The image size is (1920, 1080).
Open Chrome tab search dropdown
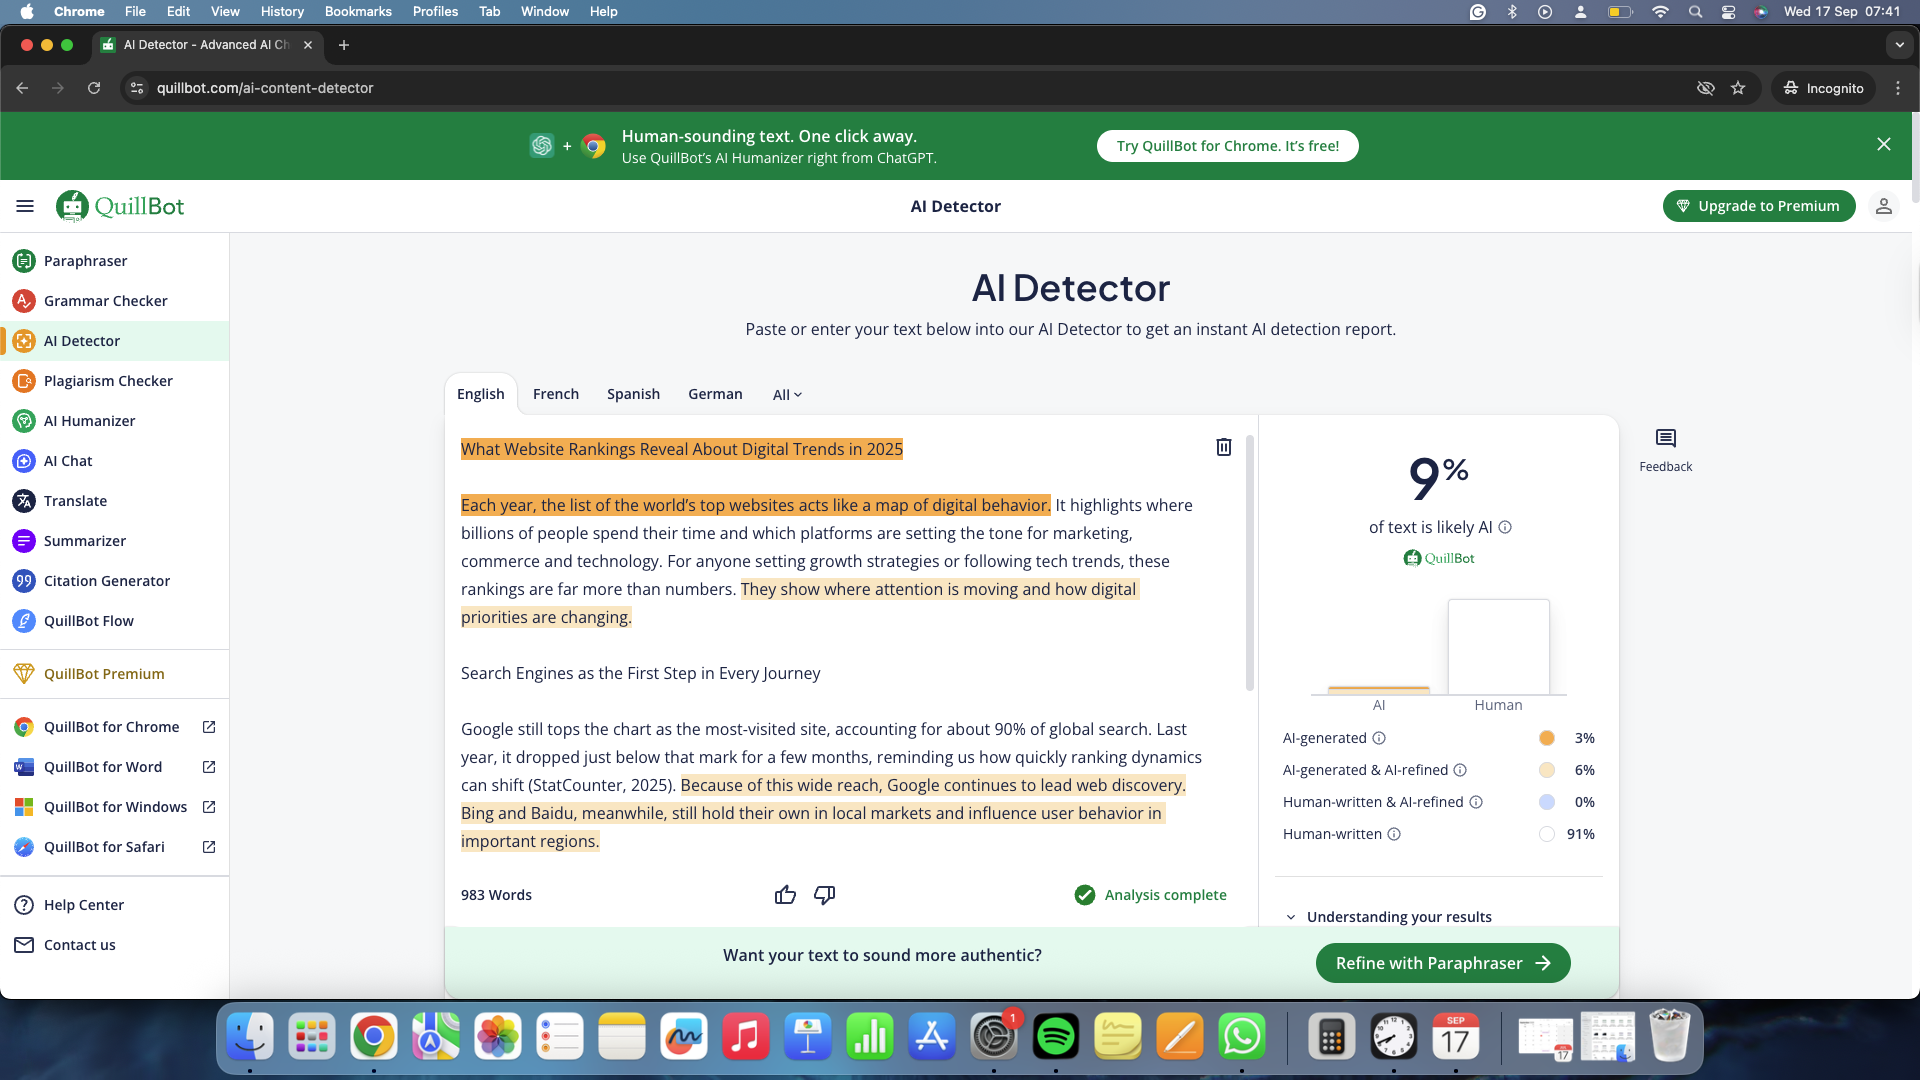[1899, 45]
